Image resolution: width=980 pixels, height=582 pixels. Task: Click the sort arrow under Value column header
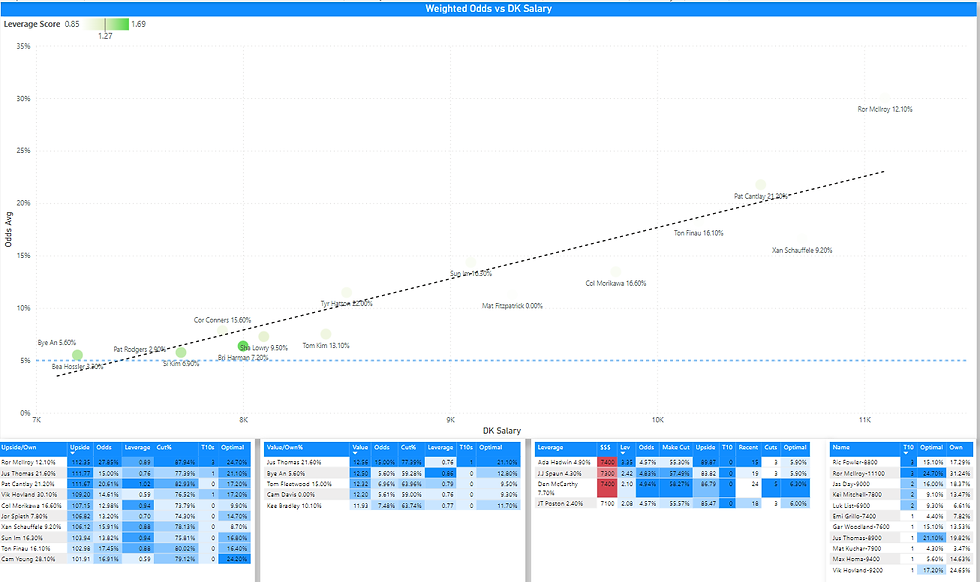pos(355,453)
